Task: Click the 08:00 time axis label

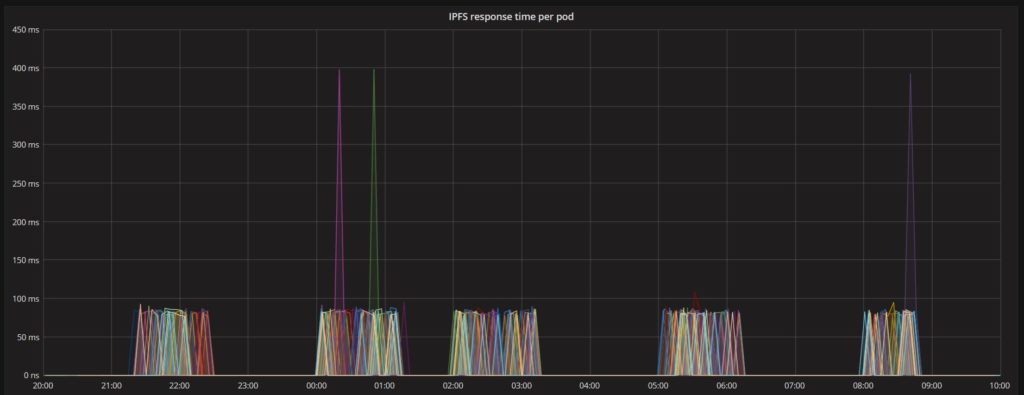Action: tap(863, 386)
